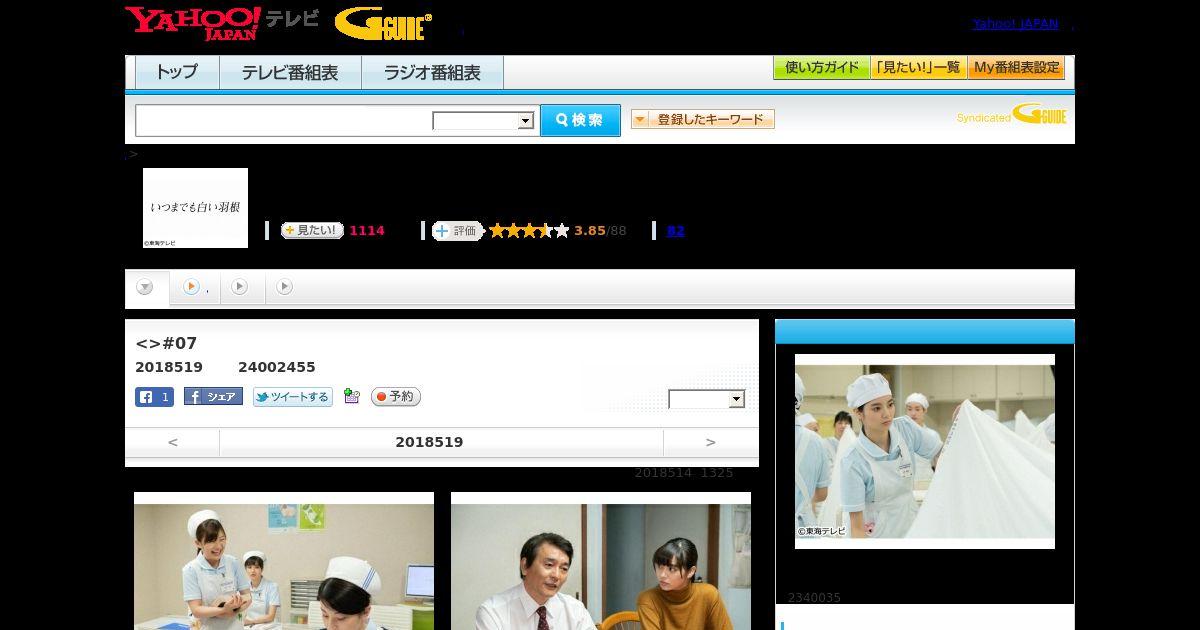Open the two nurses photo thumbnail
Screen dimensions: 1200x630
point(284,561)
